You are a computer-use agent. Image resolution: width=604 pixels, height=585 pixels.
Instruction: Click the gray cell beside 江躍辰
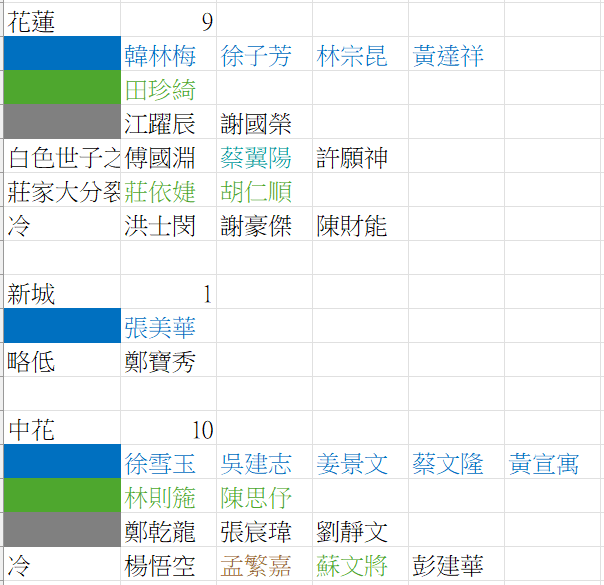(62, 121)
